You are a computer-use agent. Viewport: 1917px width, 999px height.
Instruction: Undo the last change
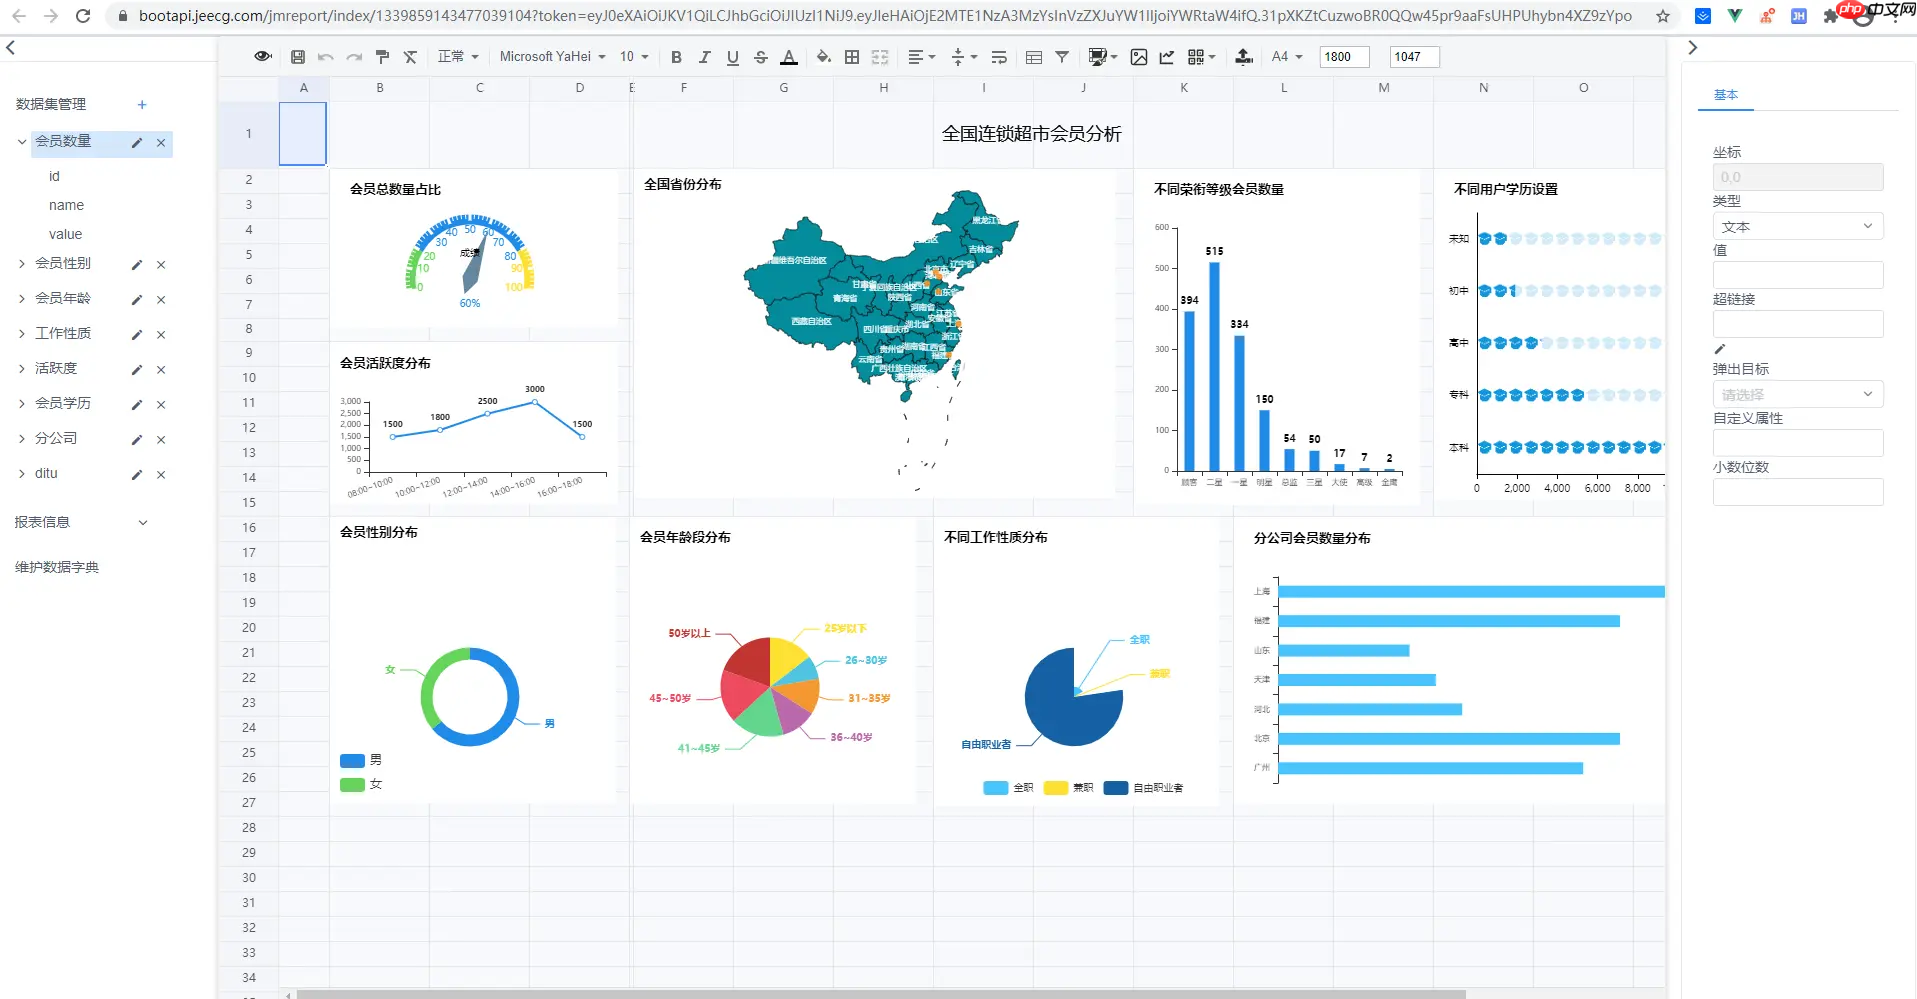pyautogui.click(x=325, y=56)
